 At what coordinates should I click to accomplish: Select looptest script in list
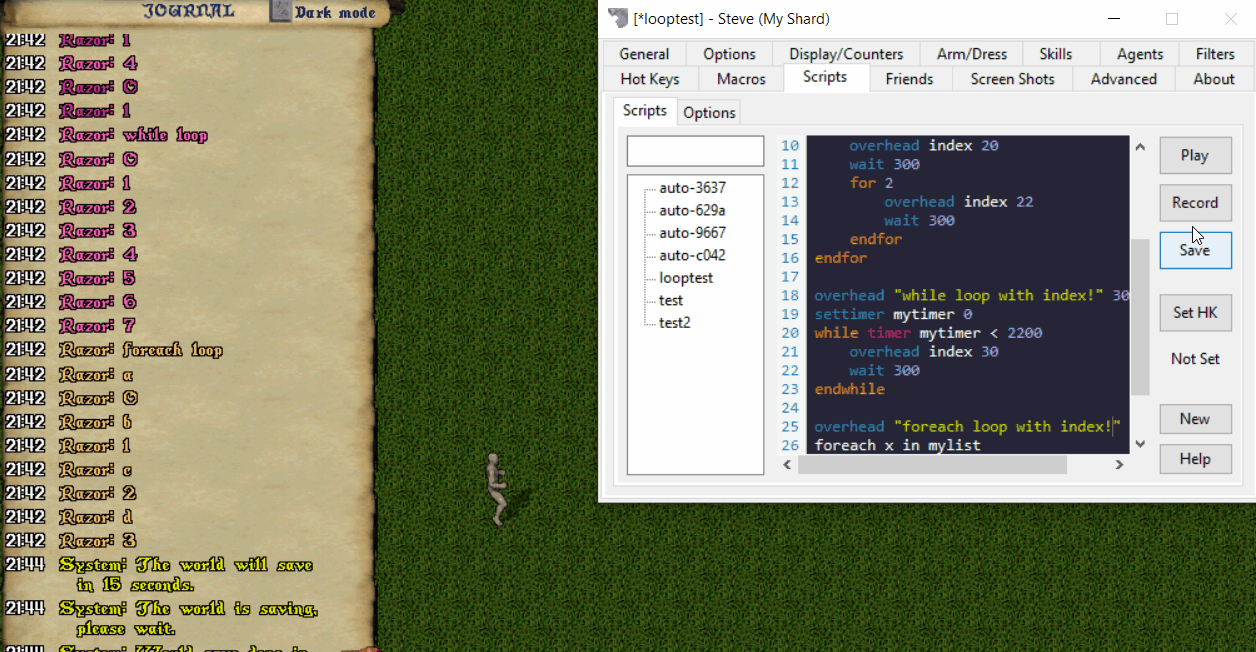pos(686,278)
